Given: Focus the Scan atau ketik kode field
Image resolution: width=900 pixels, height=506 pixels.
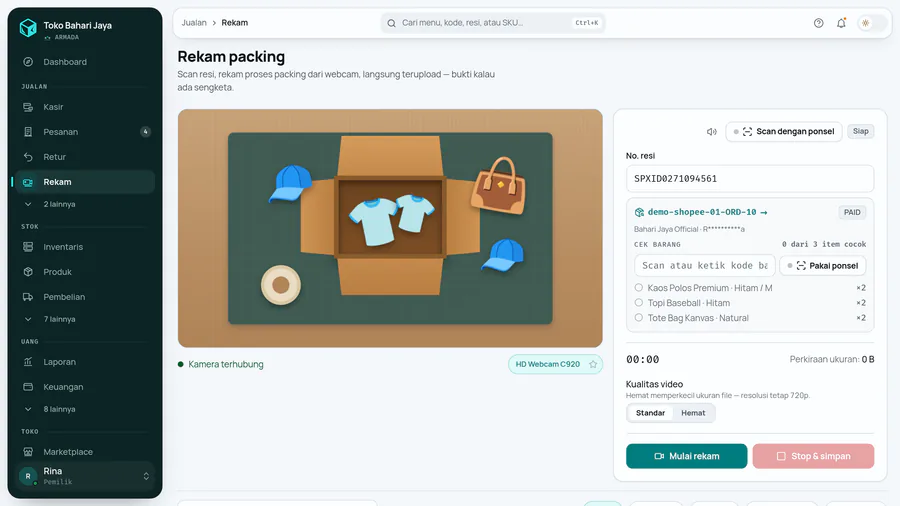Looking at the screenshot, I should coord(705,266).
